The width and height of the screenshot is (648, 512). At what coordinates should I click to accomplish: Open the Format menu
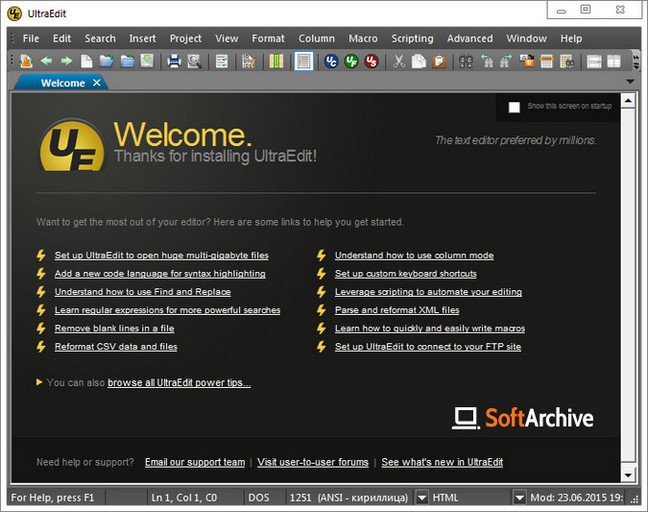coord(268,38)
